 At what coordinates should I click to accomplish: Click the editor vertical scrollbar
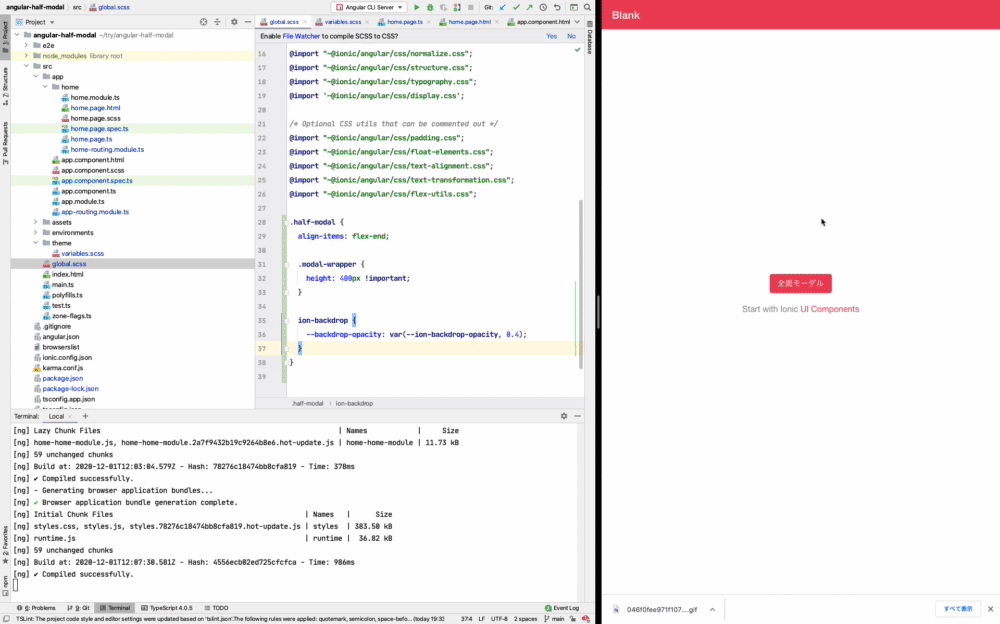click(580, 284)
